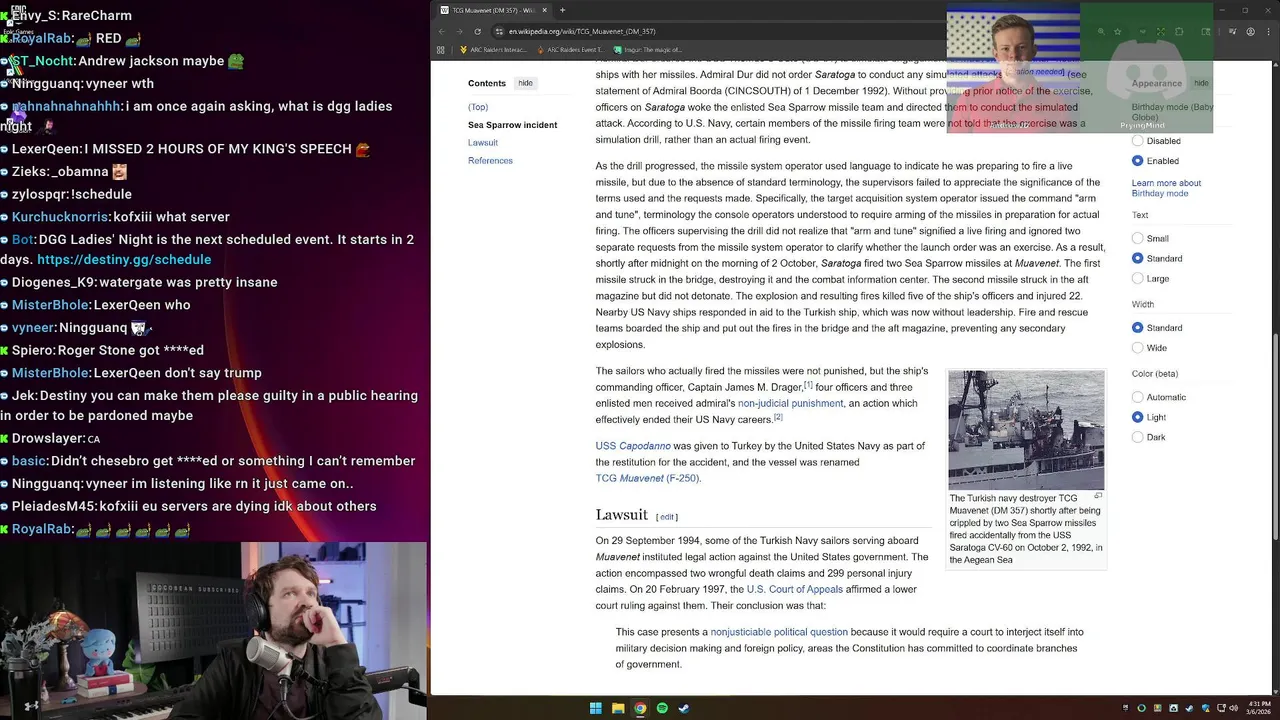Open a new browser tab
1280x720 pixels.
click(x=562, y=10)
